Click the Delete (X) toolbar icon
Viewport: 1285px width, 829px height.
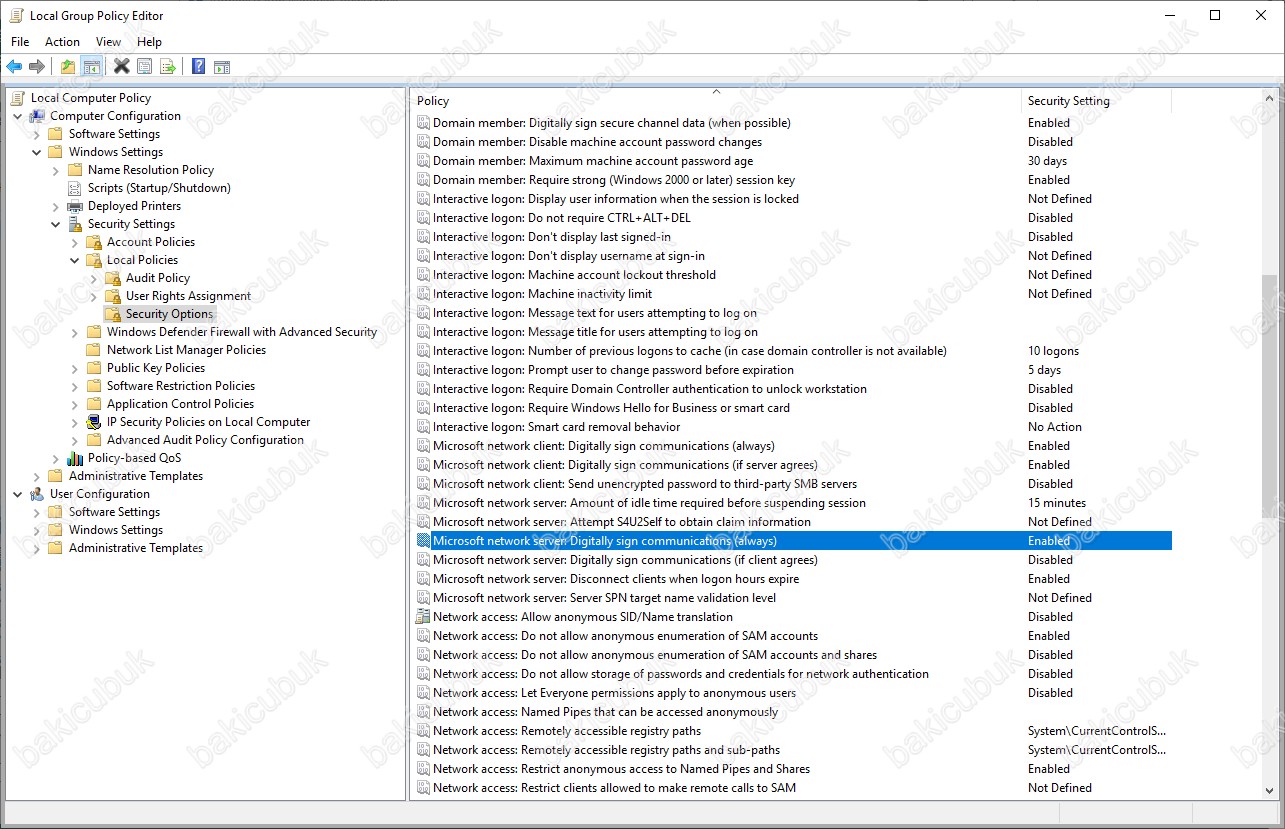click(x=121, y=67)
